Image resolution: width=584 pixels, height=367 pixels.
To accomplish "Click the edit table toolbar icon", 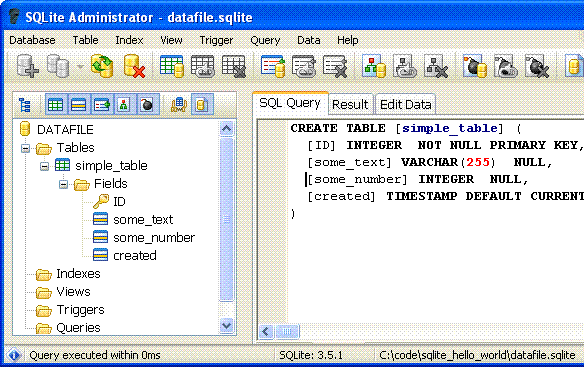I will 203,66.
